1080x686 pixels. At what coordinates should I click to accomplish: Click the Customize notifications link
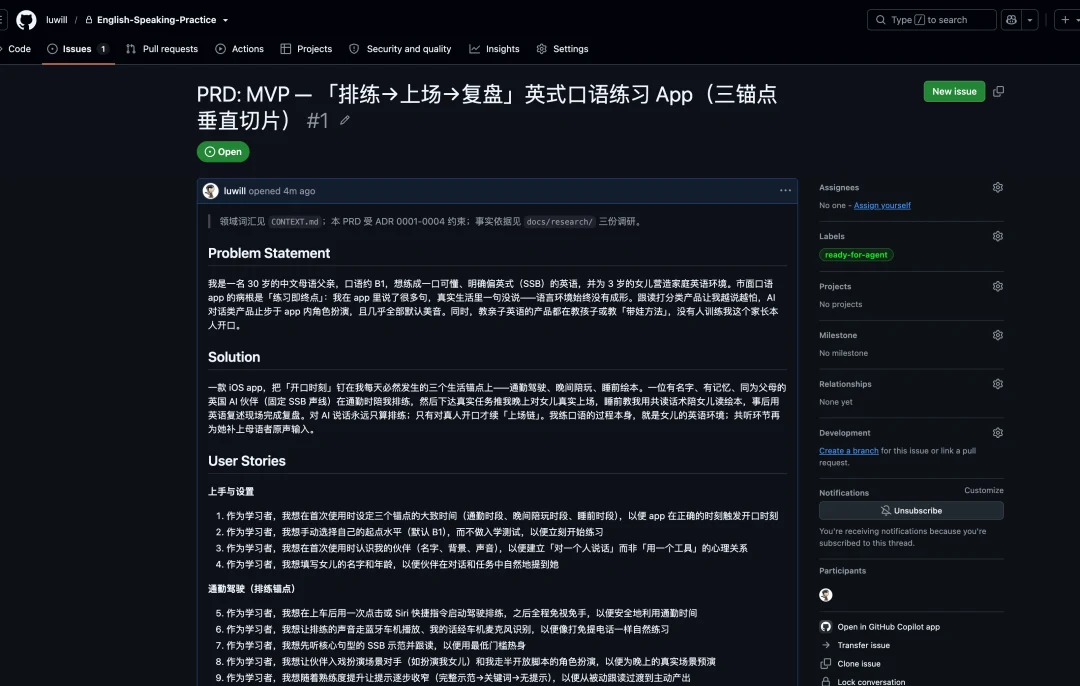[x=984, y=490]
